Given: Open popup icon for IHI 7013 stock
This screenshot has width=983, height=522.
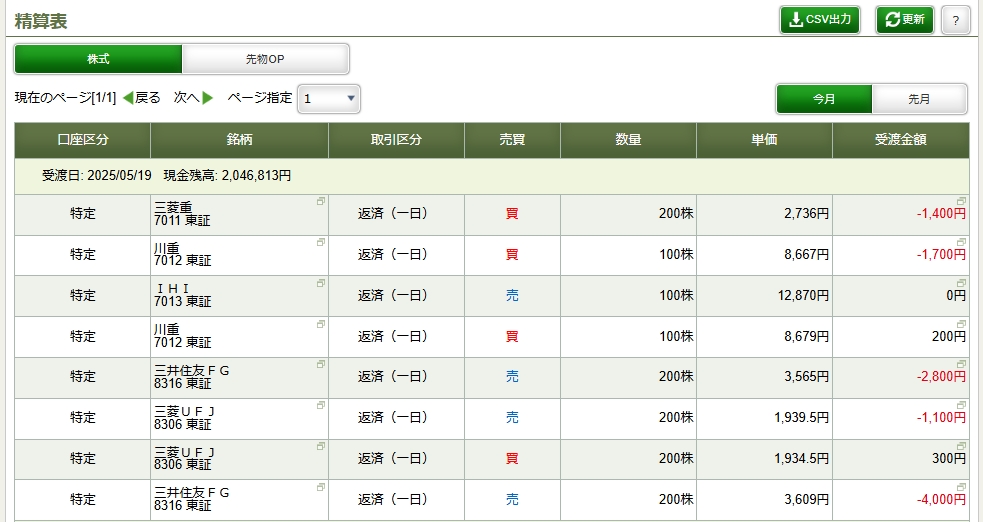Looking at the screenshot, I should point(320,283).
